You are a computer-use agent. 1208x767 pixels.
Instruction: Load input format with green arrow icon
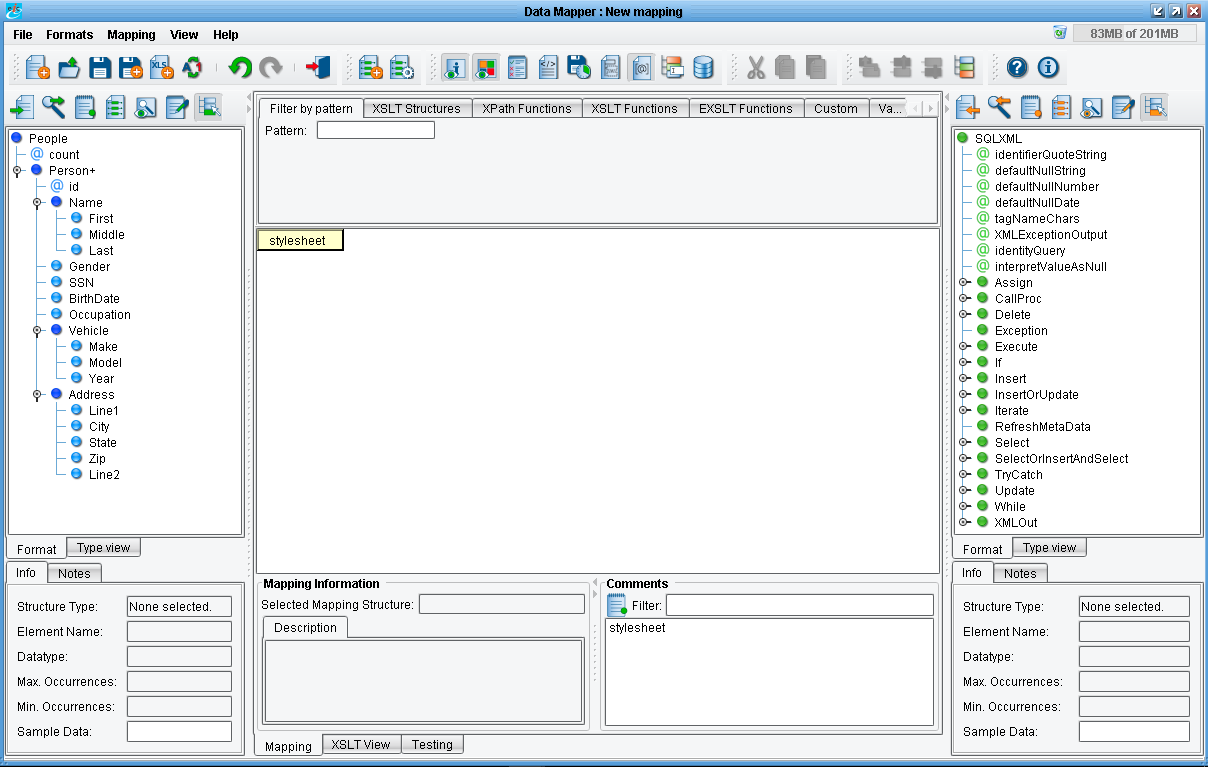tap(22, 107)
